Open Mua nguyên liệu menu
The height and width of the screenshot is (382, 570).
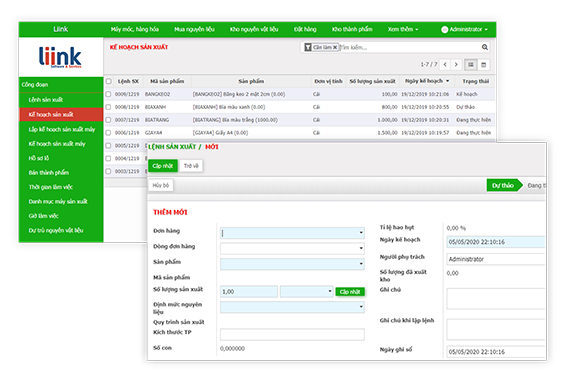[x=194, y=29]
